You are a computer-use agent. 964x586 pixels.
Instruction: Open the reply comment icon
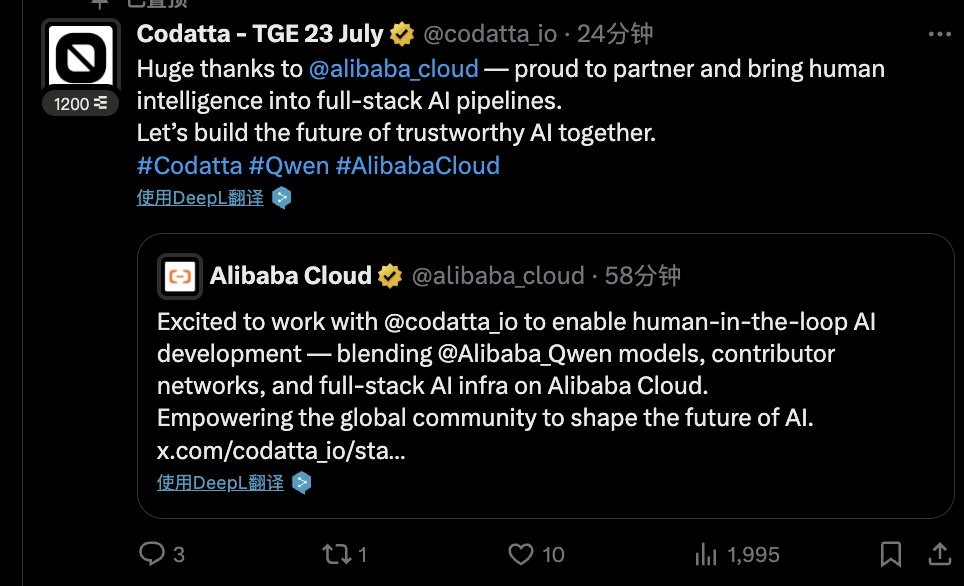click(x=152, y=553)
